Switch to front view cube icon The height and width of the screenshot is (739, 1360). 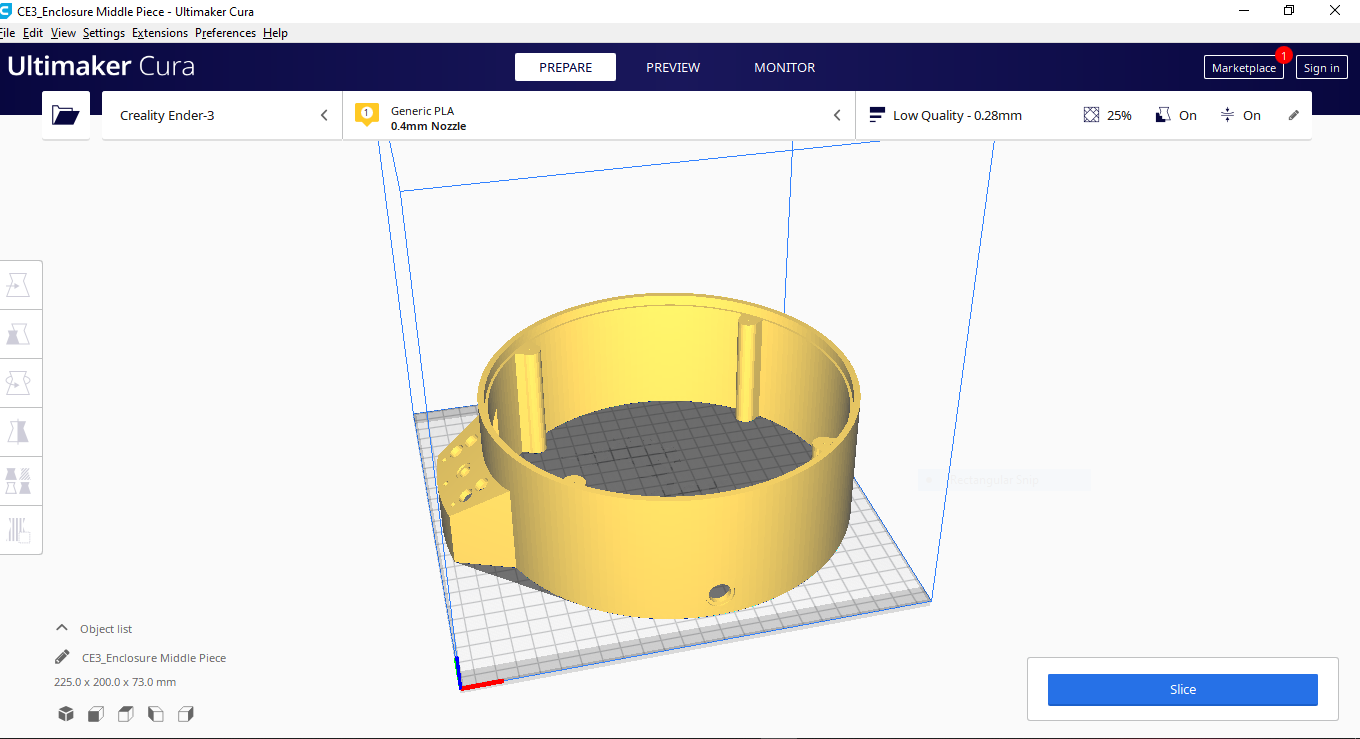click(x=95, y=714)
